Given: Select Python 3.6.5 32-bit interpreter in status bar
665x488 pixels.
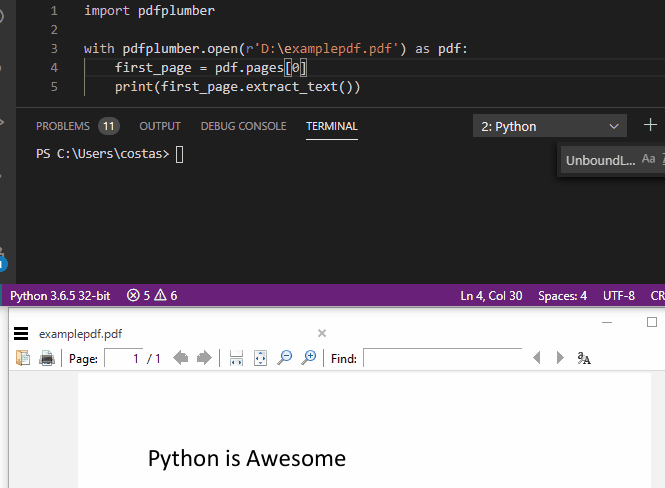Looking at the screenshot, I should [x=60, y=296].
